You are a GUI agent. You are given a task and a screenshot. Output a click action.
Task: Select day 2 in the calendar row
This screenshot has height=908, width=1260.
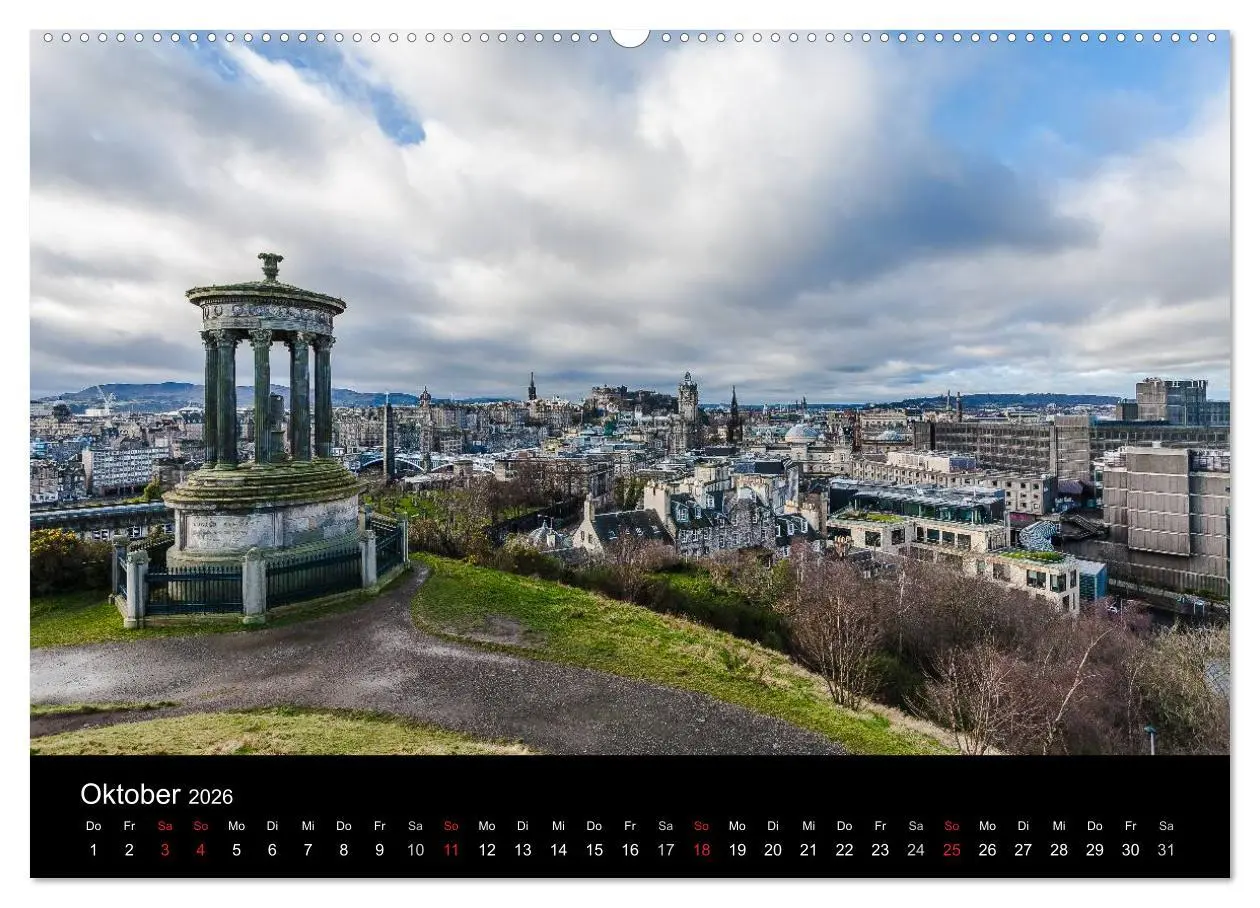[x=129, y=850]
